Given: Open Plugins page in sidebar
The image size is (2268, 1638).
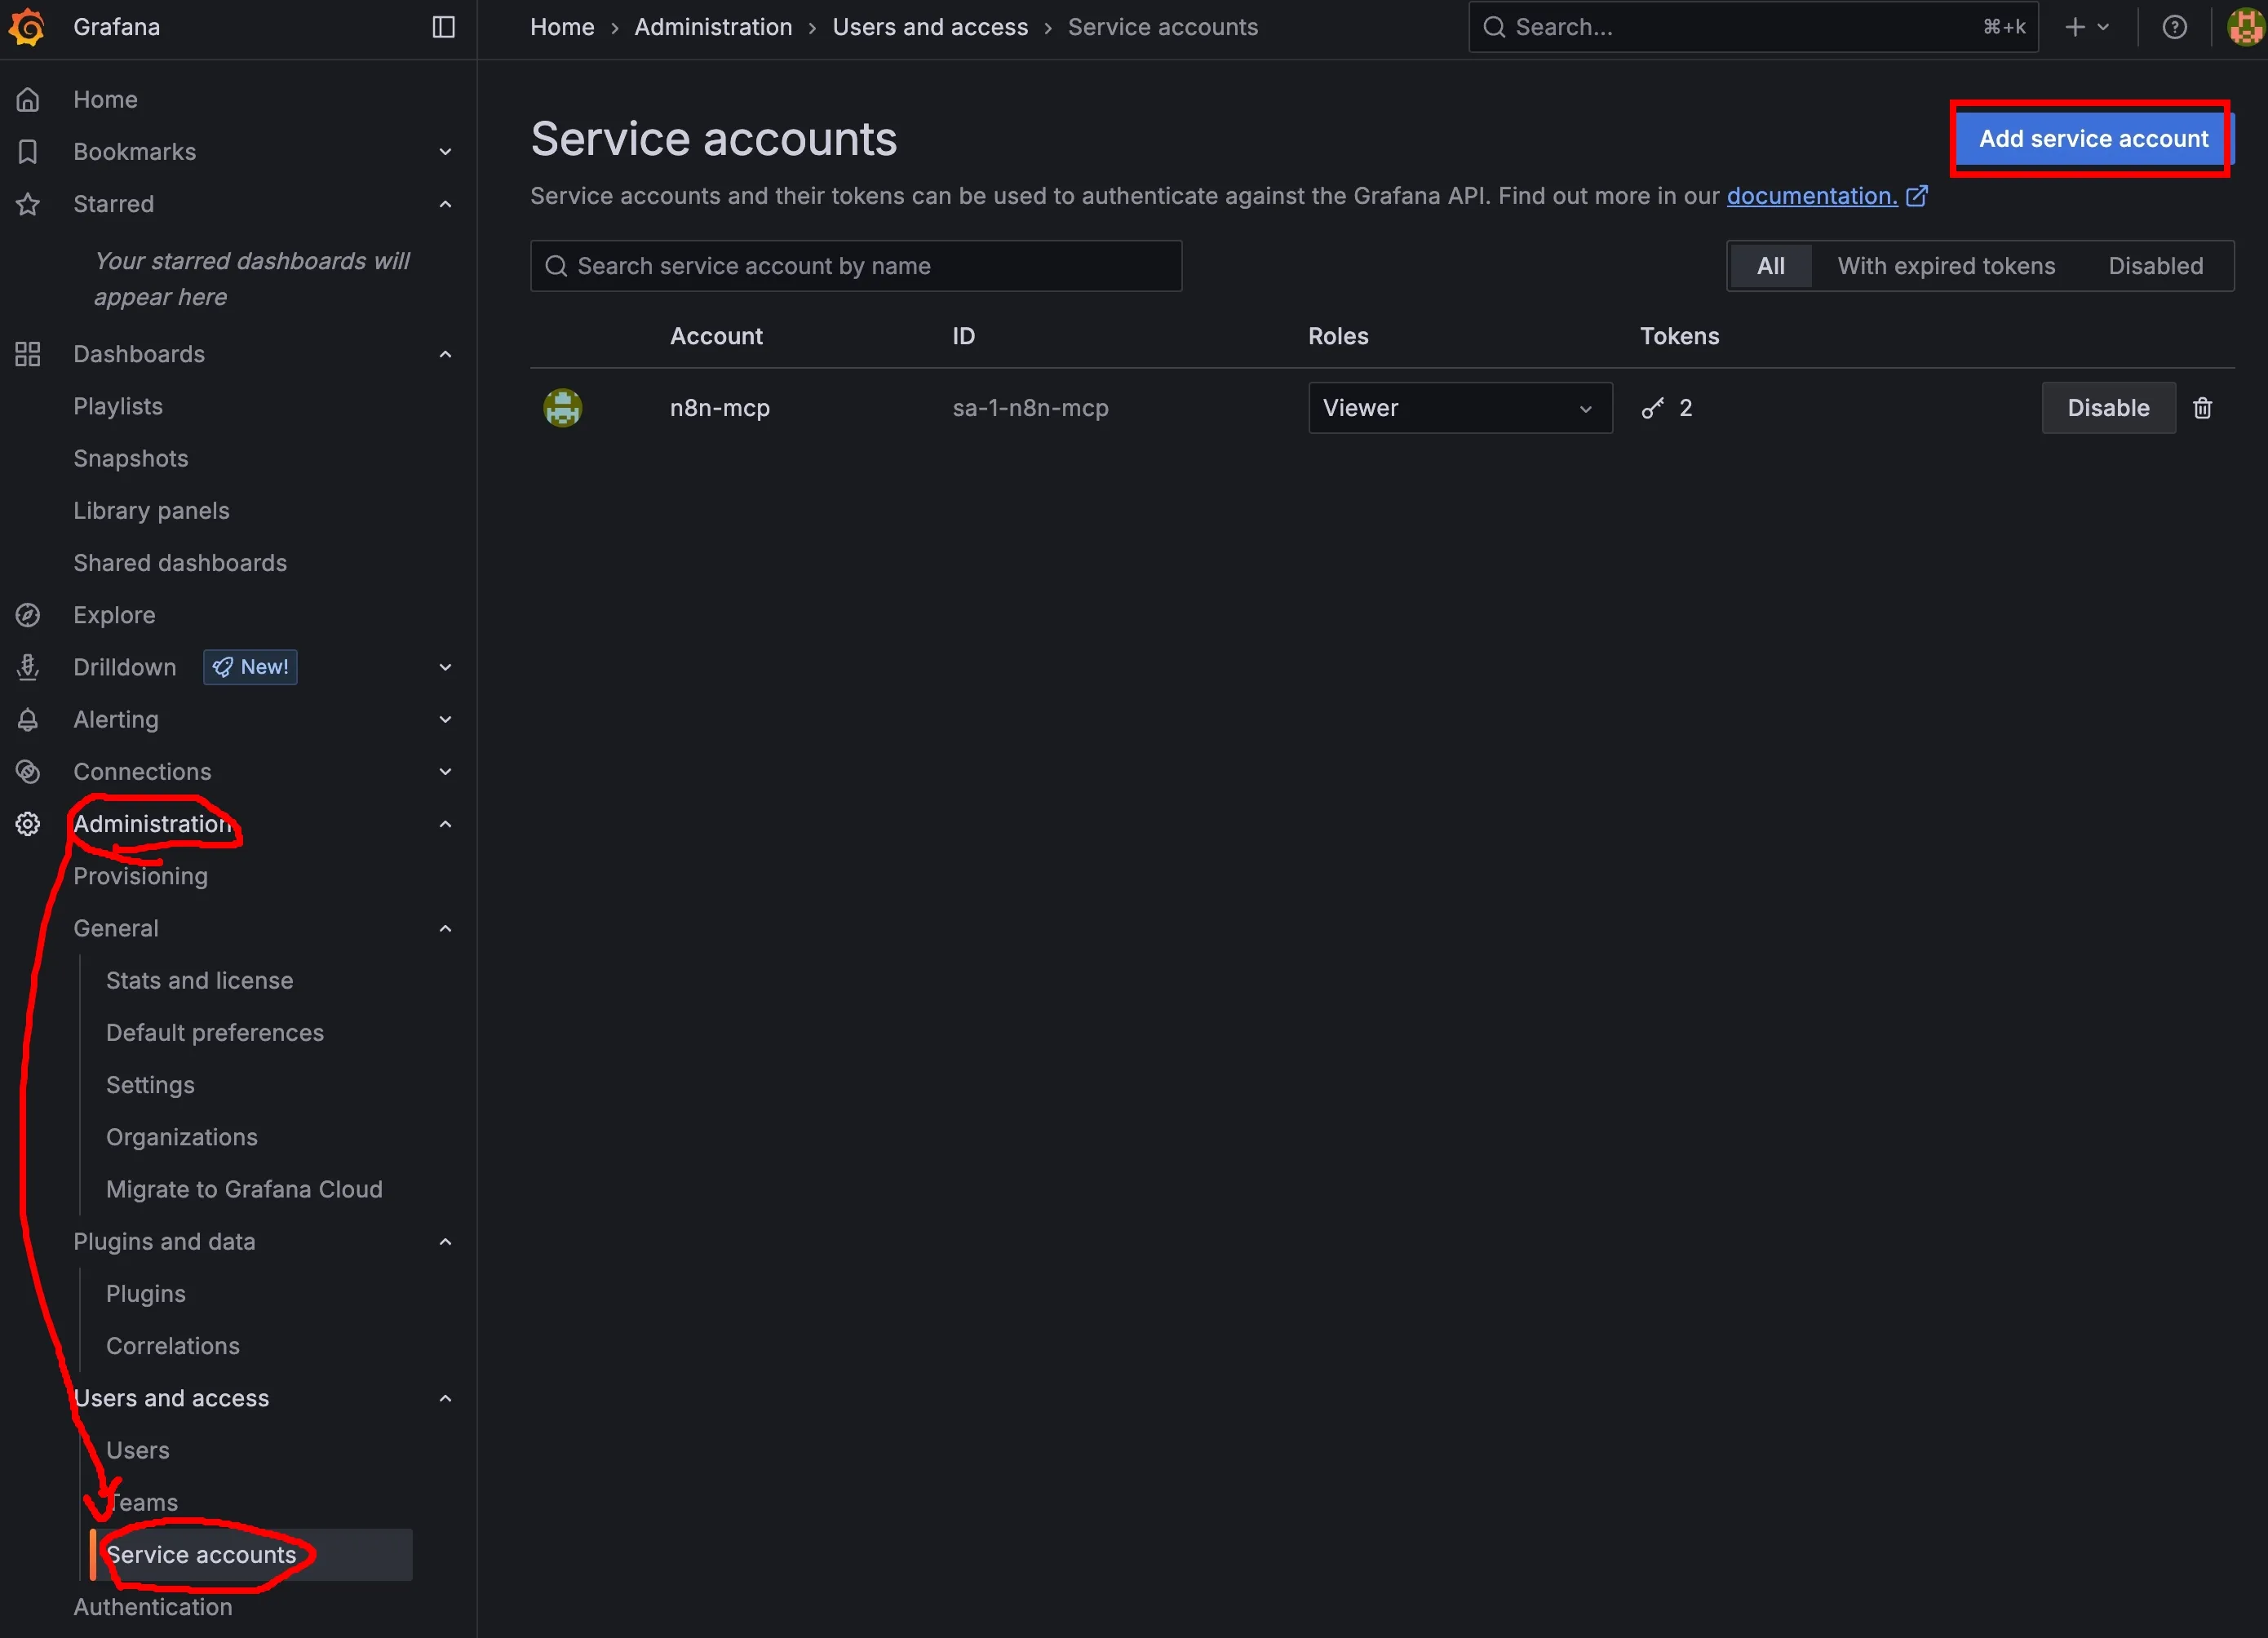Looking at the screenshot, I should pos(146,1293).
